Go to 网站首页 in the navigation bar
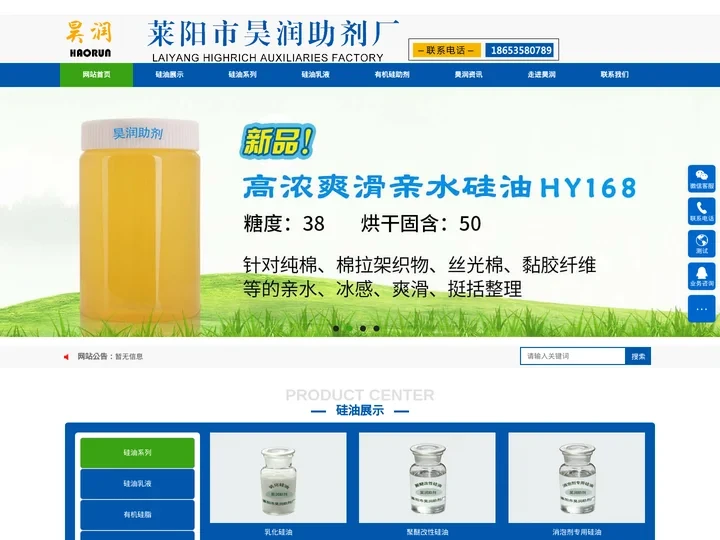Viewport: 720px width, 540px height. 96,75
